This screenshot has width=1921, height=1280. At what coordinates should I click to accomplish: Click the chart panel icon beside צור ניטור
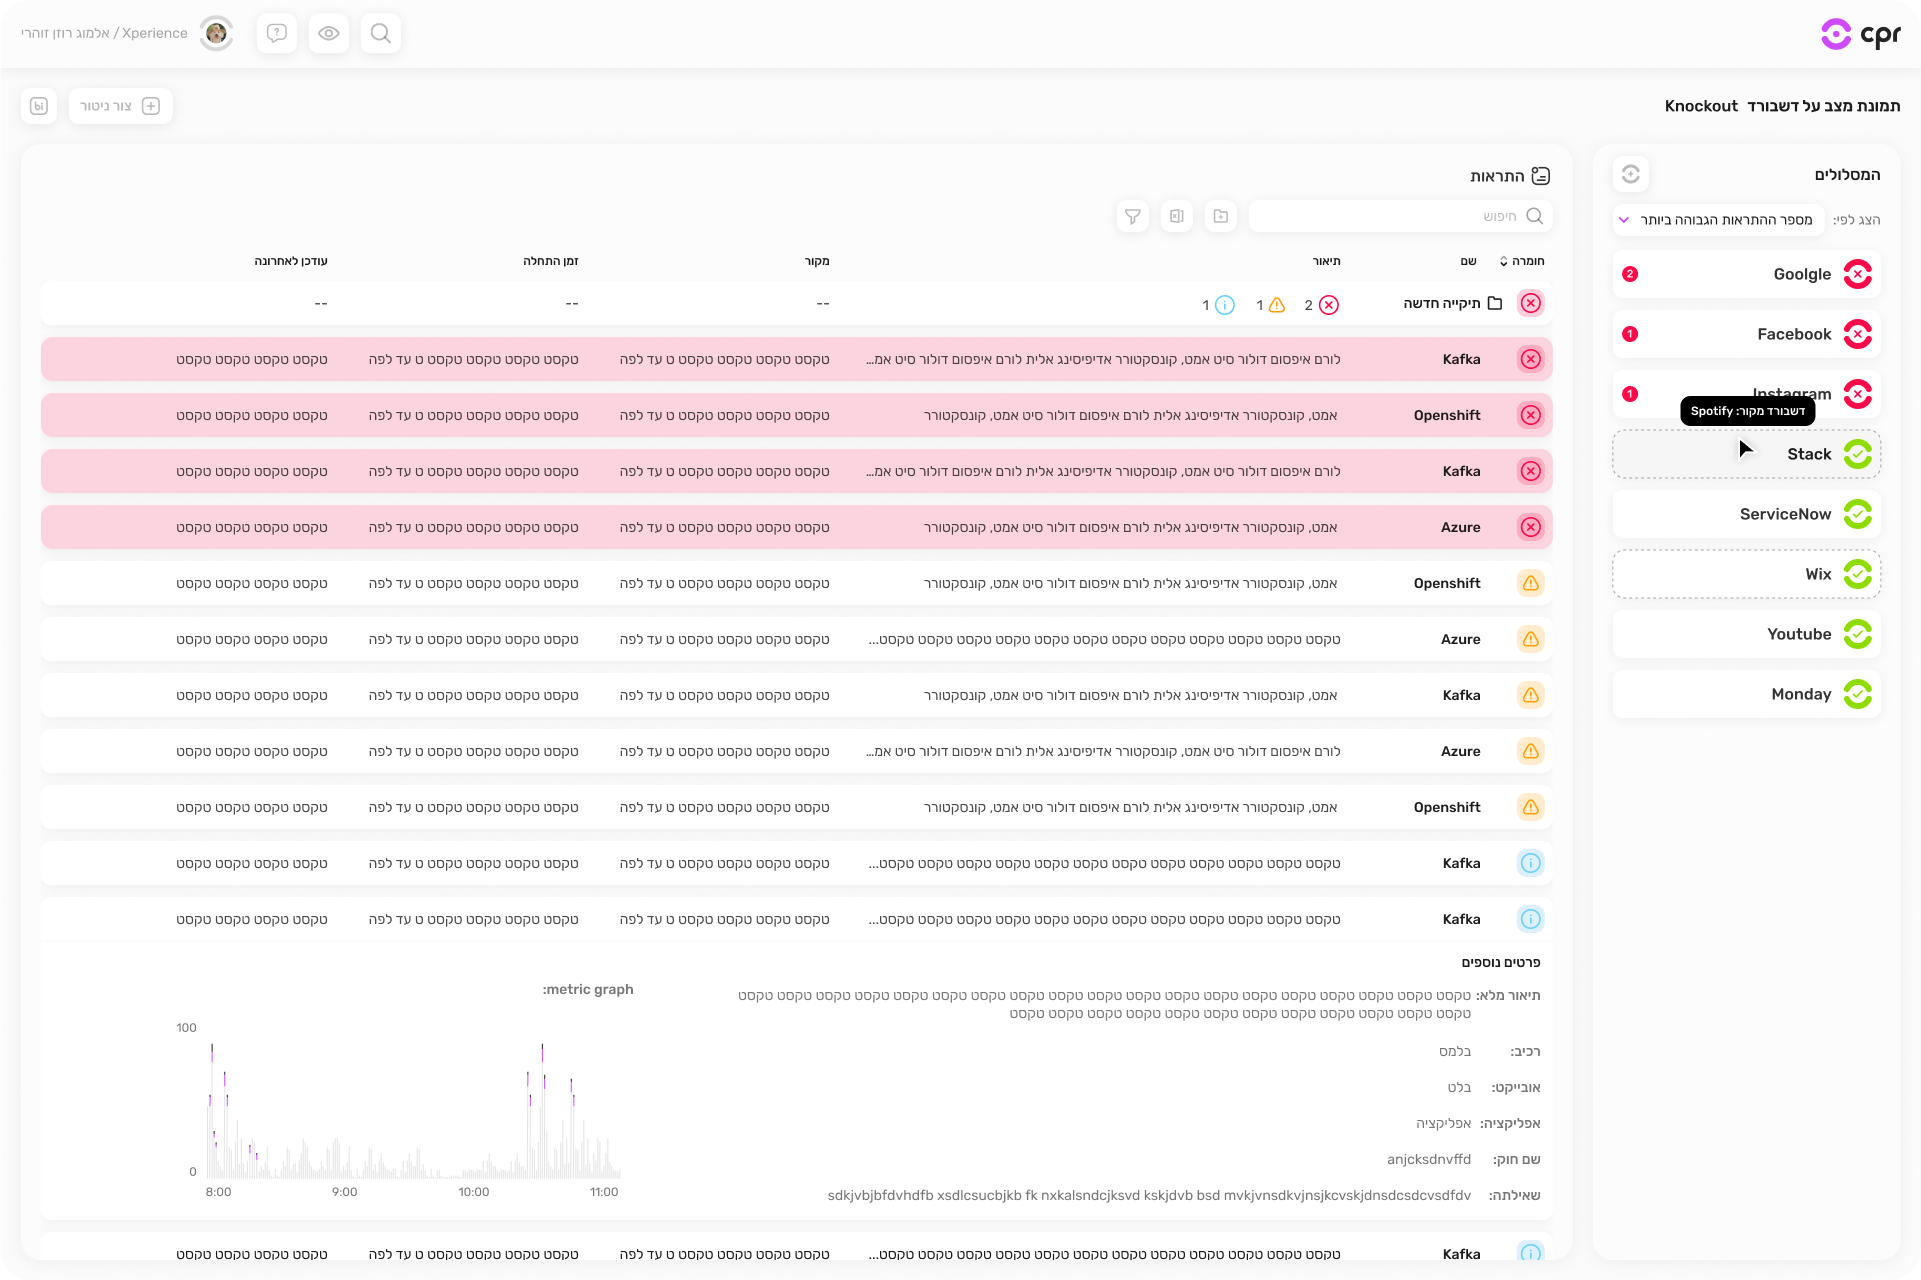tap(39, 106)
